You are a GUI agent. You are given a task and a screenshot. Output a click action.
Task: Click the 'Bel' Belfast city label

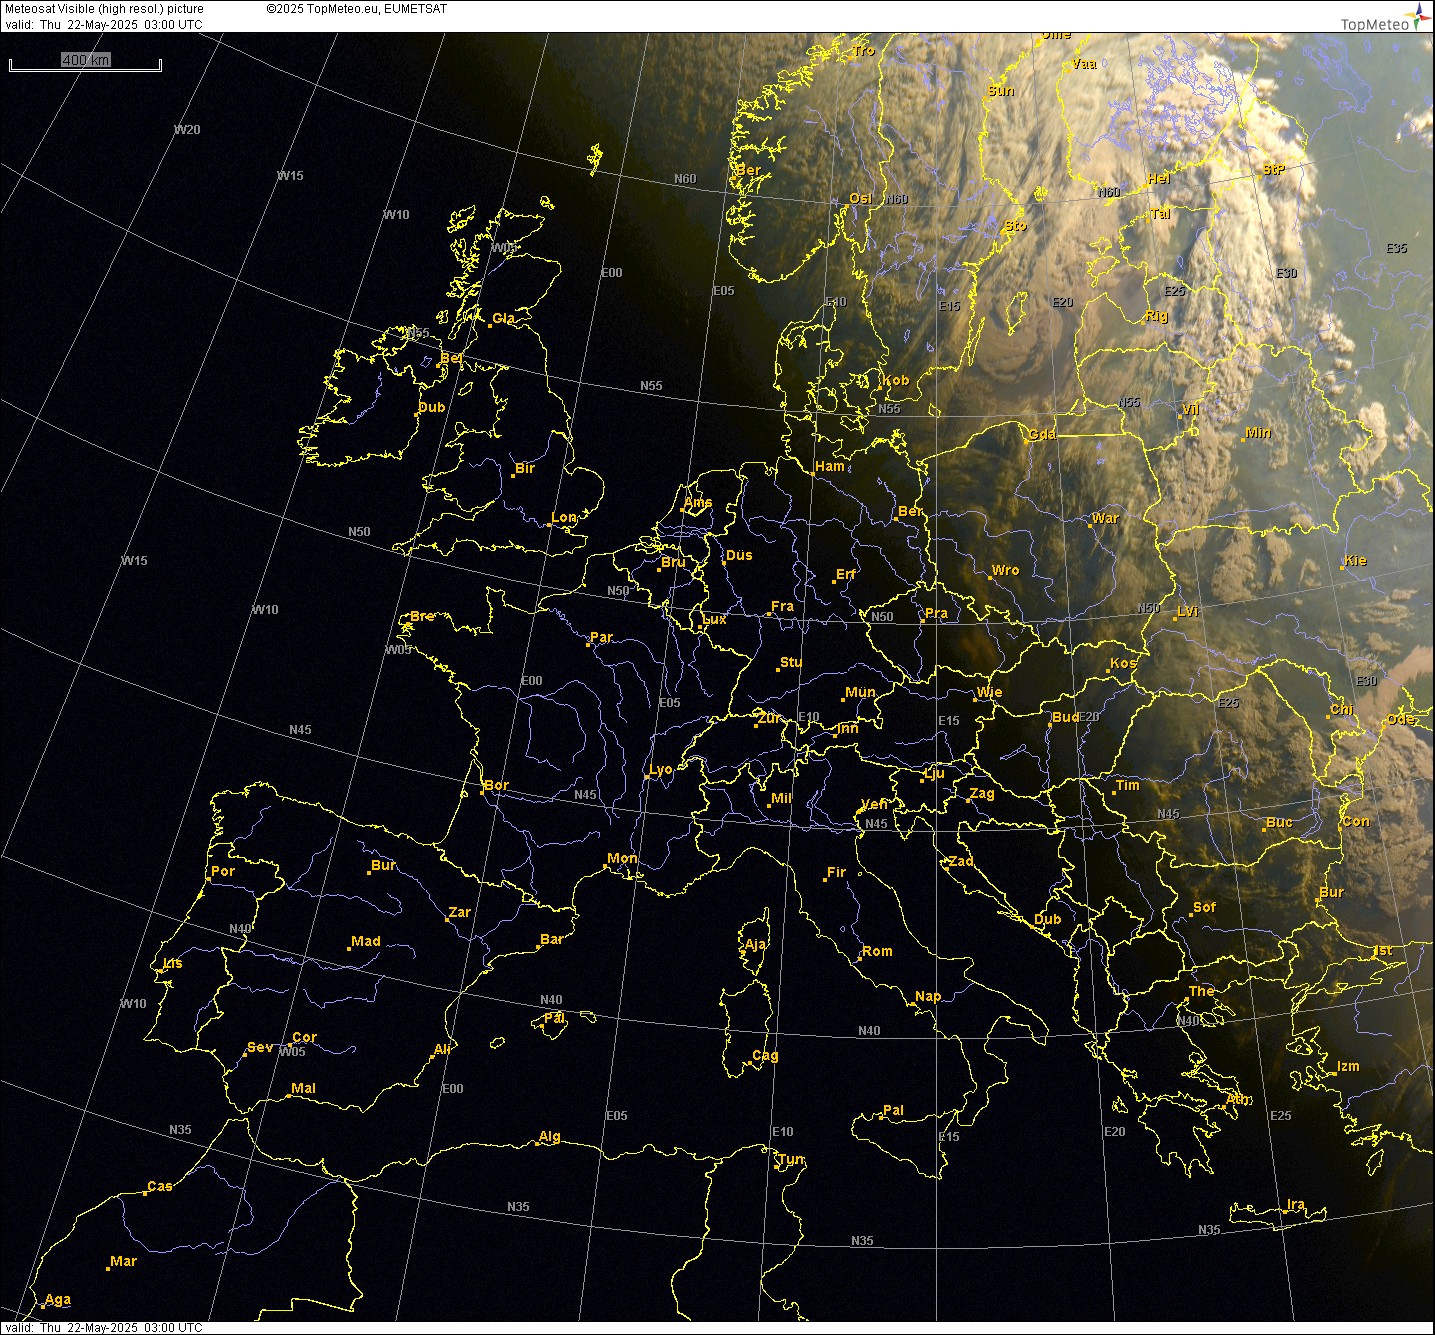coord(451,358)
